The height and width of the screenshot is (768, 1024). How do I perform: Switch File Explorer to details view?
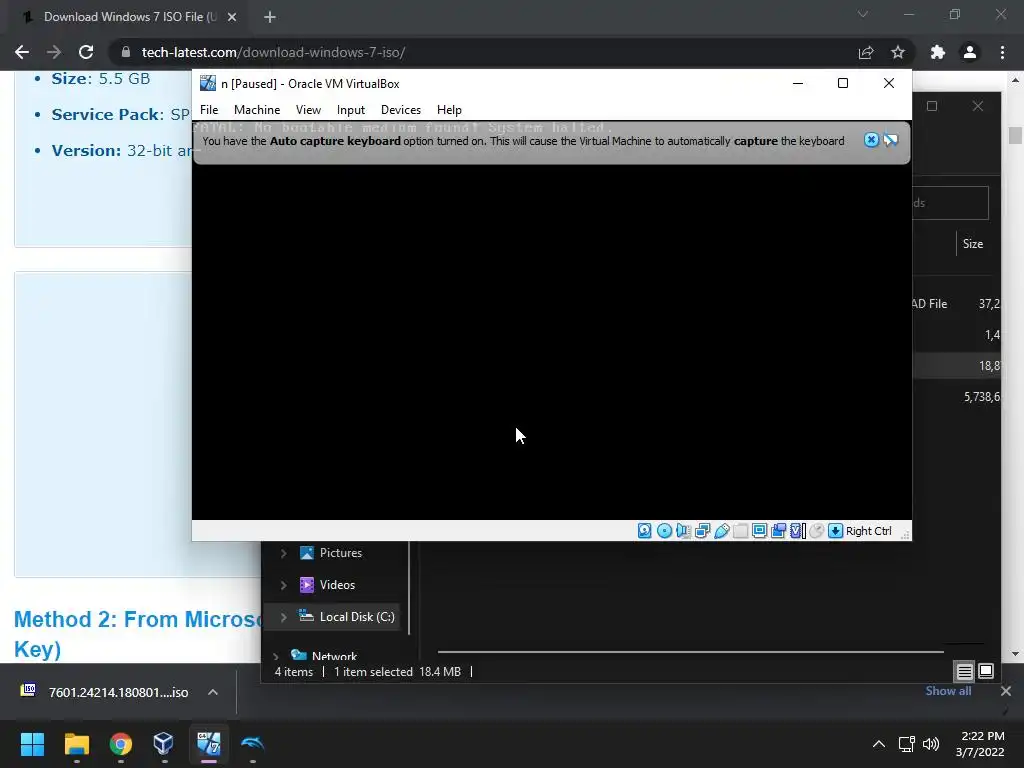[x=965, y=671]
